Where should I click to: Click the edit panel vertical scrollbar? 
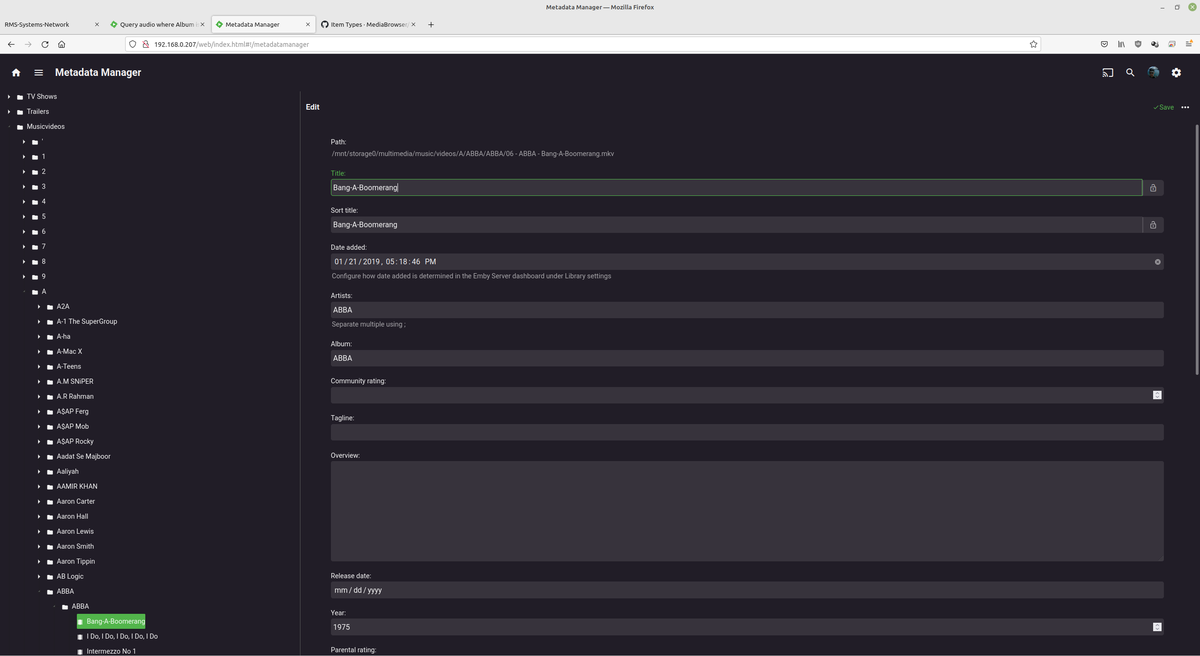point(1196,250)
